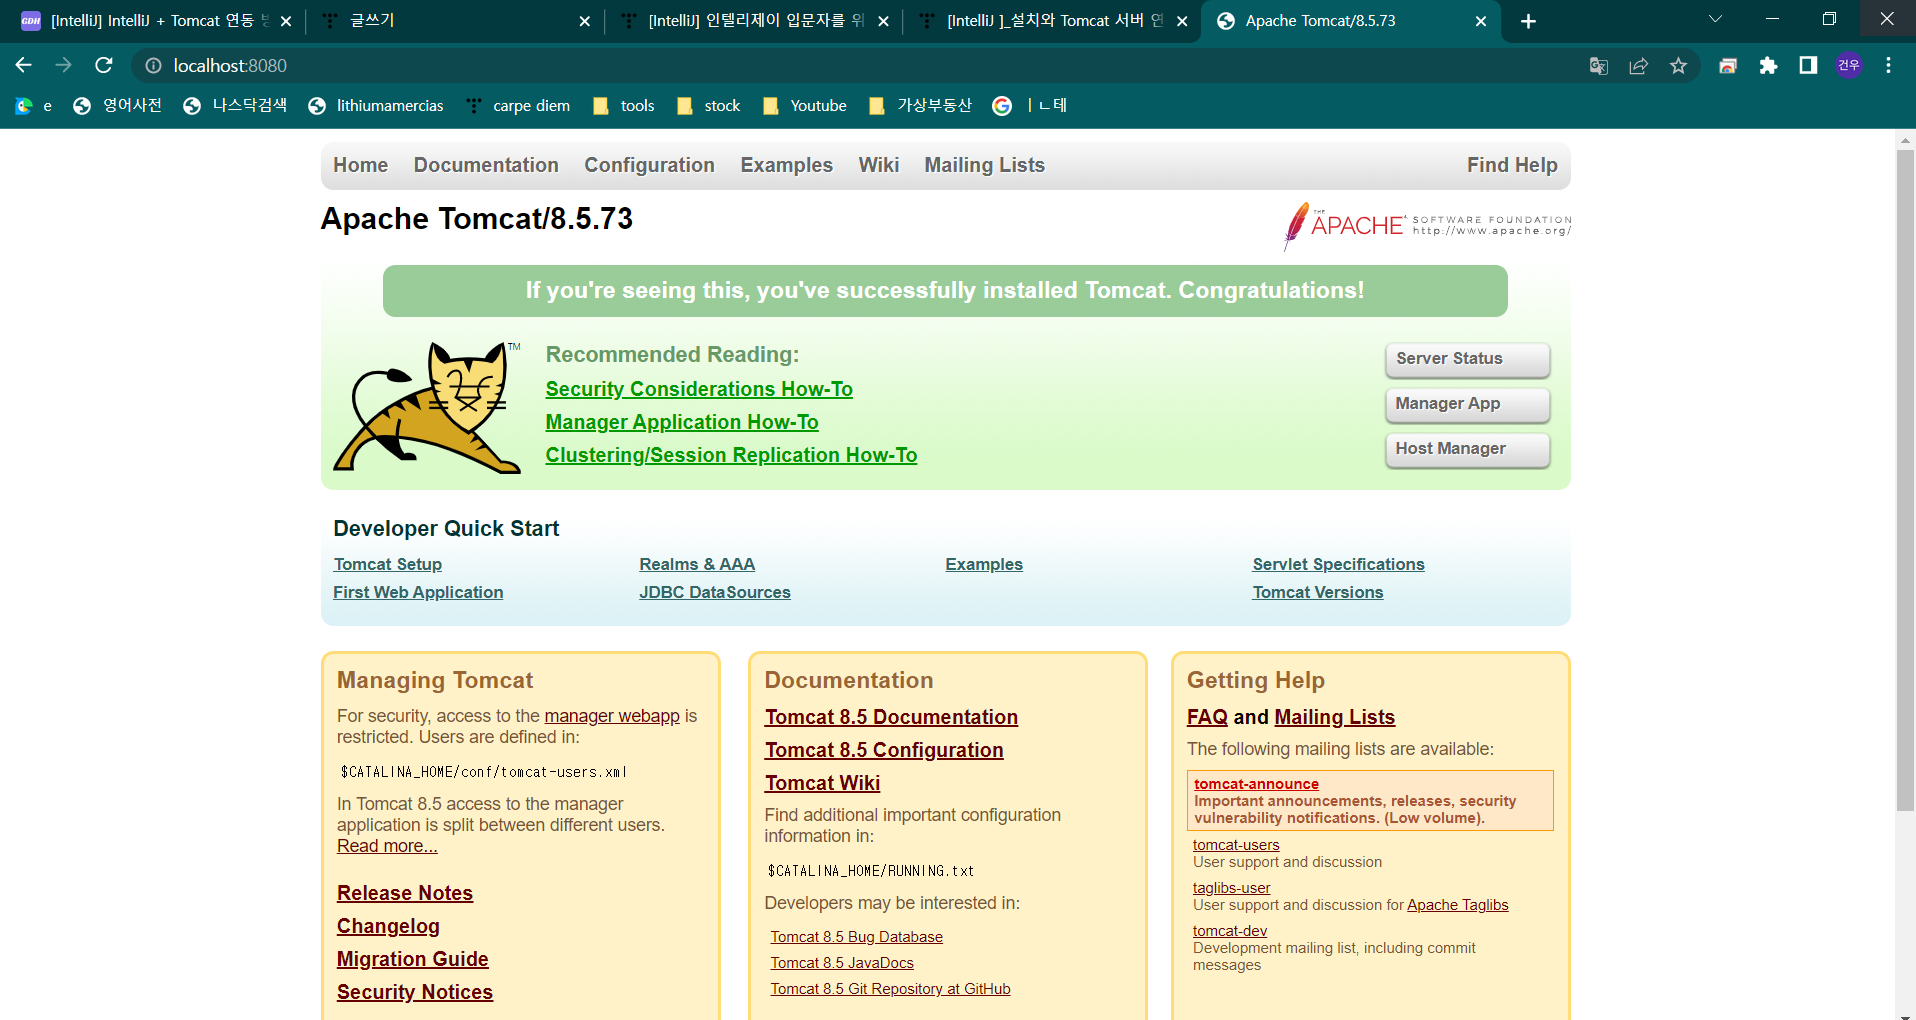
Task: Select Mailing Lists in Tomcat navigation bar
Action: [x=984, y=165]
